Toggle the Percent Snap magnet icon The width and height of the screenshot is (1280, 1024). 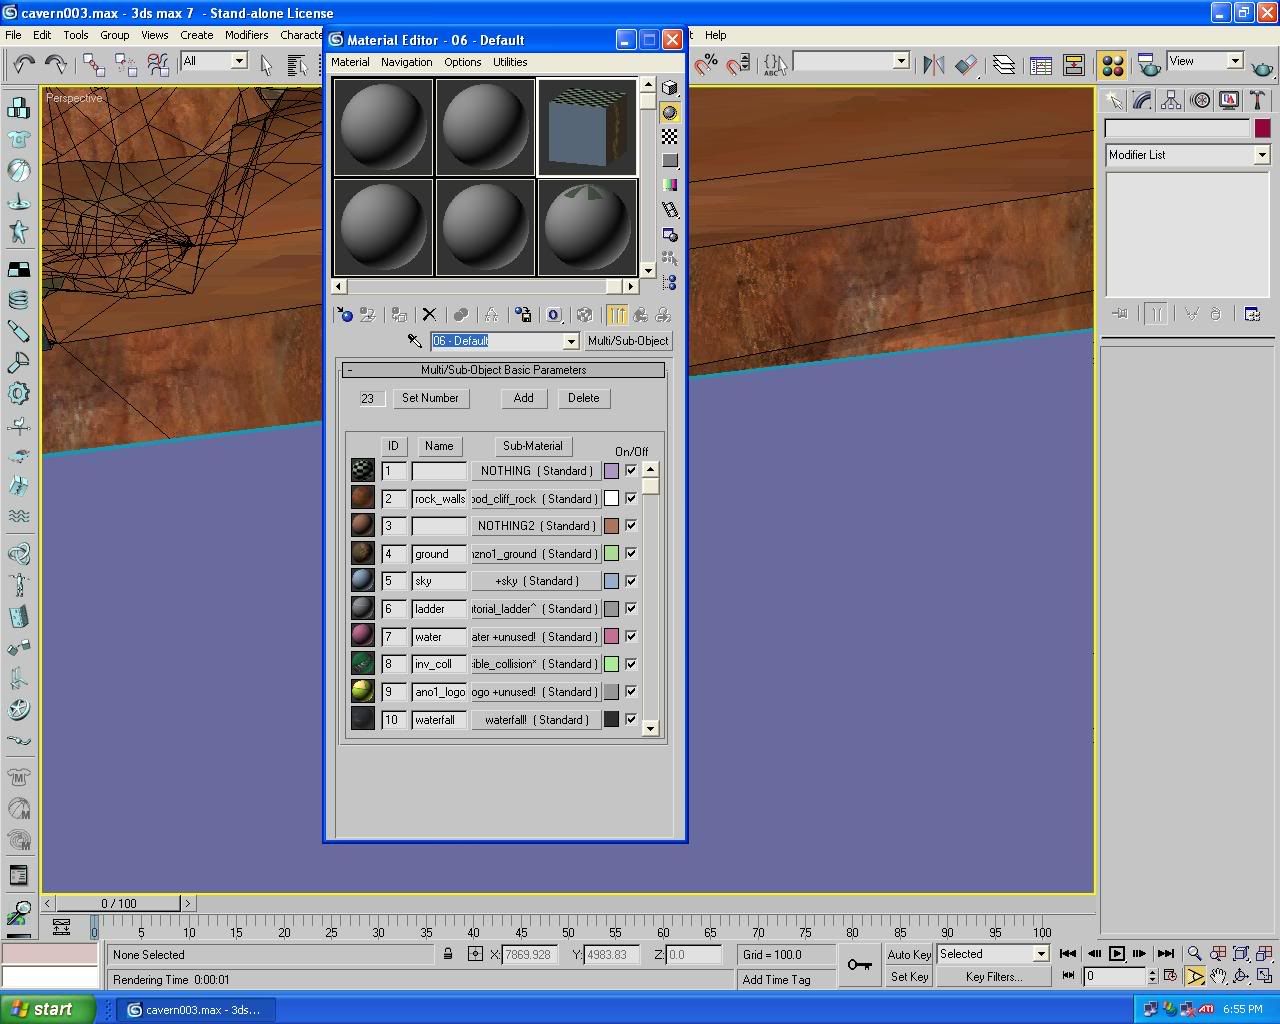(x=707, y=65)
